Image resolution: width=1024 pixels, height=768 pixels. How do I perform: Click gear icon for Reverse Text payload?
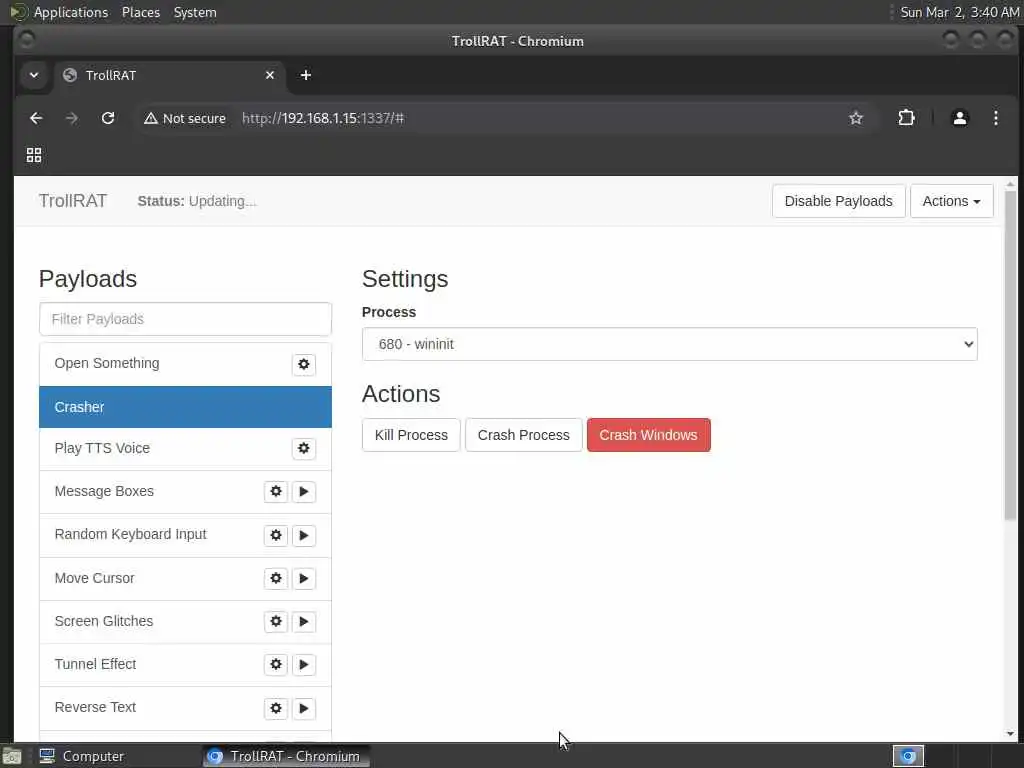pos(276,708)
